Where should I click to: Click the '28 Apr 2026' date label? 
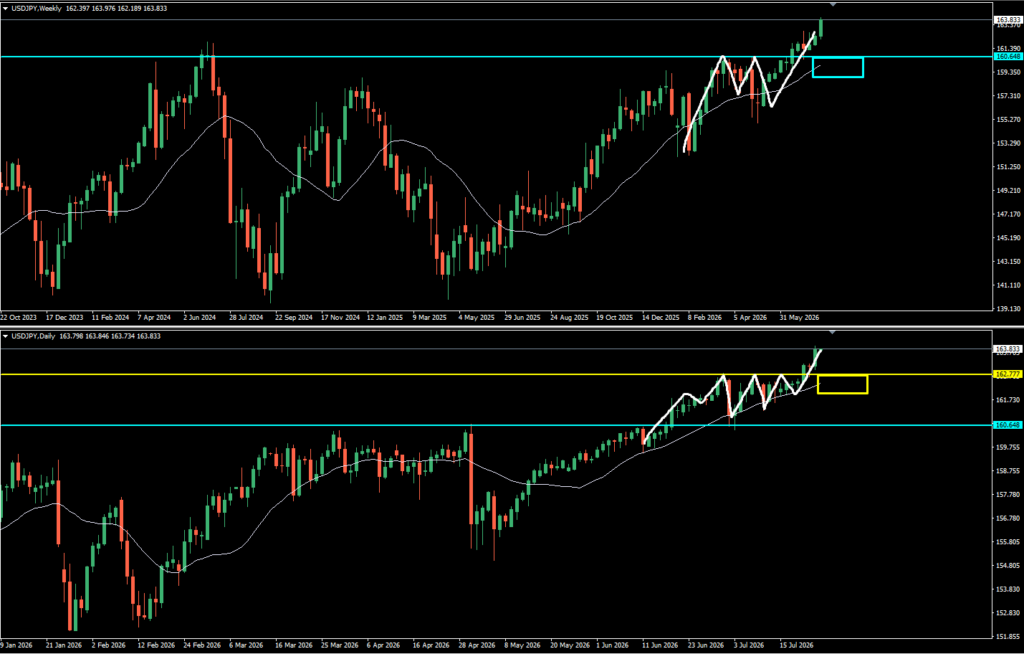[477, 646]
